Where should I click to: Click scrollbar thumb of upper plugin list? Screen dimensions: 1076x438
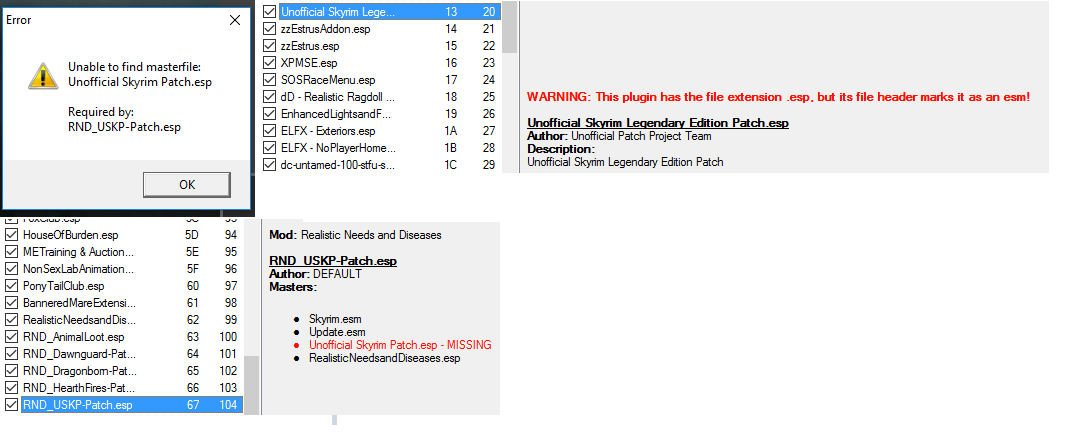coord(510,27)
